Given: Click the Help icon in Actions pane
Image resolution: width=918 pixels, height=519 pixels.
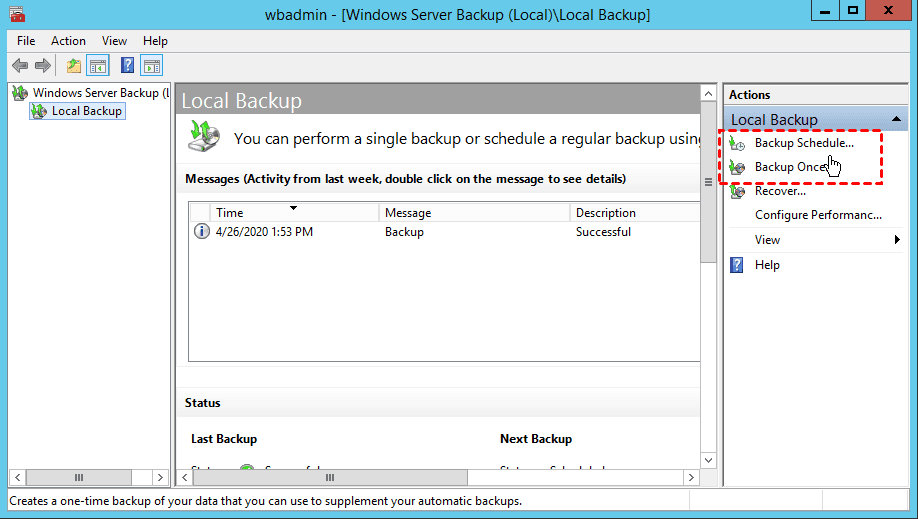Looking at the screenshot, I should click(737, 265).
